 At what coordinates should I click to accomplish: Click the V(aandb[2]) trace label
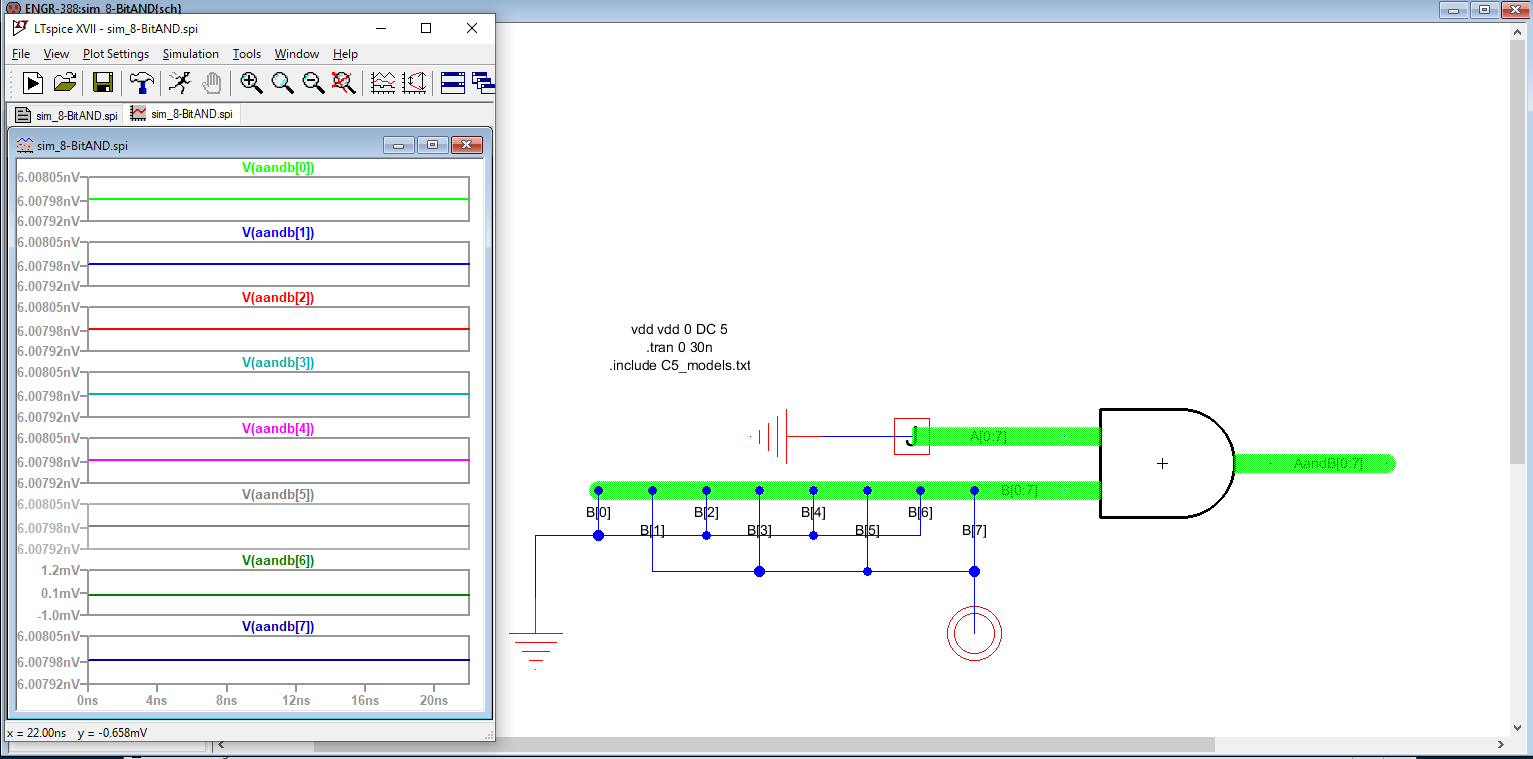pyautogui.click(x=278, y=297)
